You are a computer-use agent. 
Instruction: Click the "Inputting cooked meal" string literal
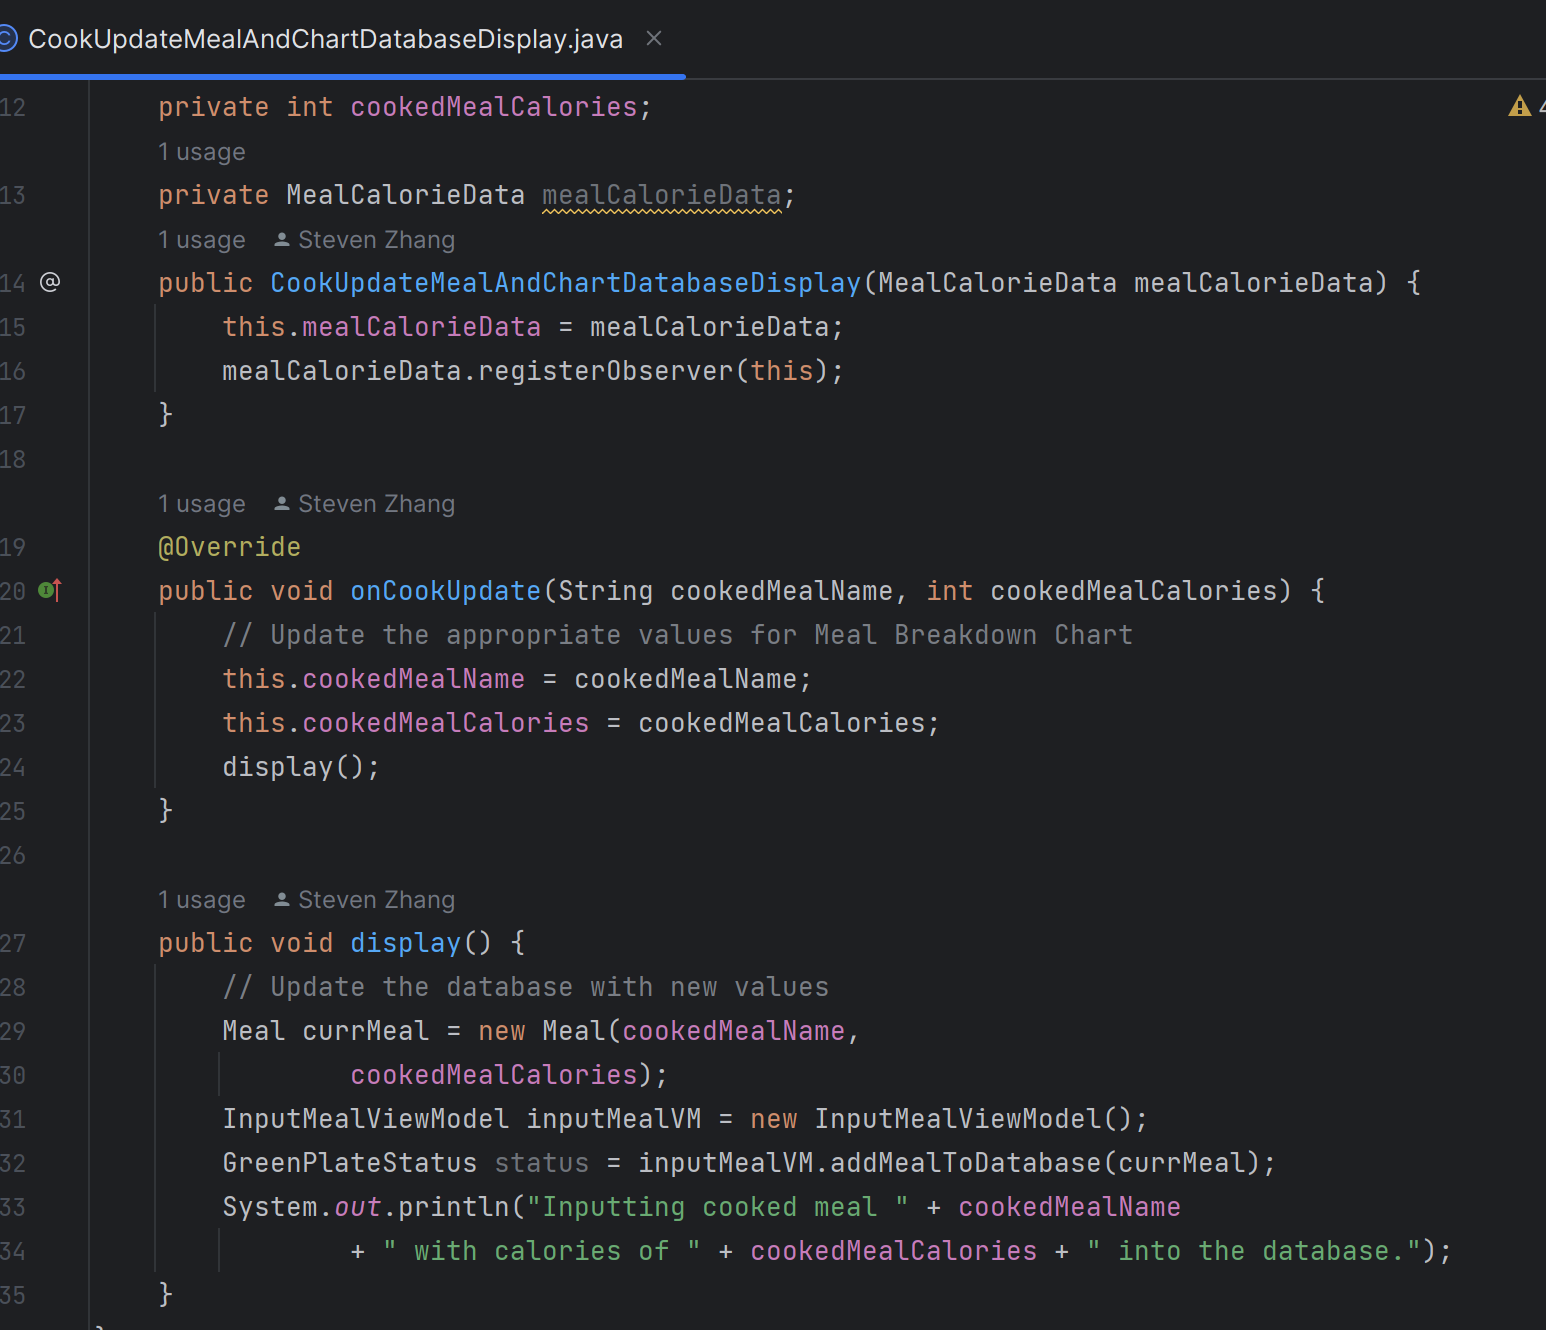tap(718, 1207)
